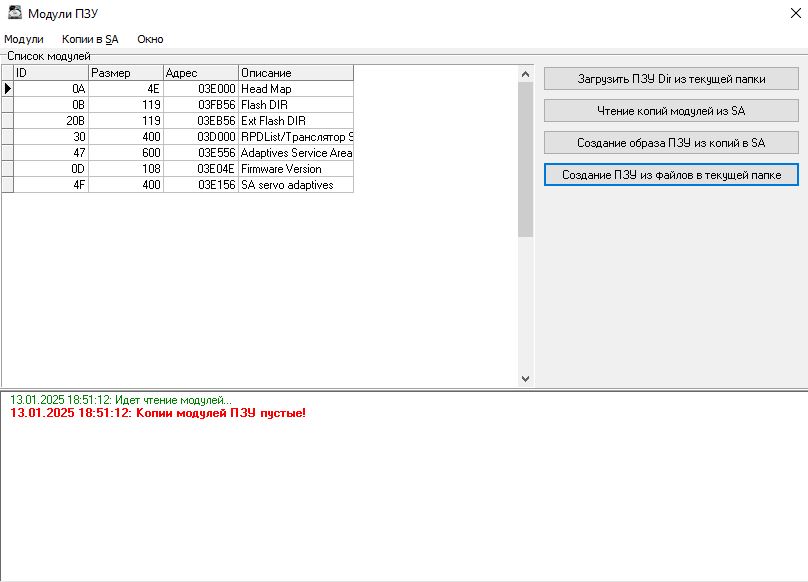Image resolution: width=808 pixels, height=582 pixels.
Task: Select the Flash DIR description cell
Action: (296, 105)
